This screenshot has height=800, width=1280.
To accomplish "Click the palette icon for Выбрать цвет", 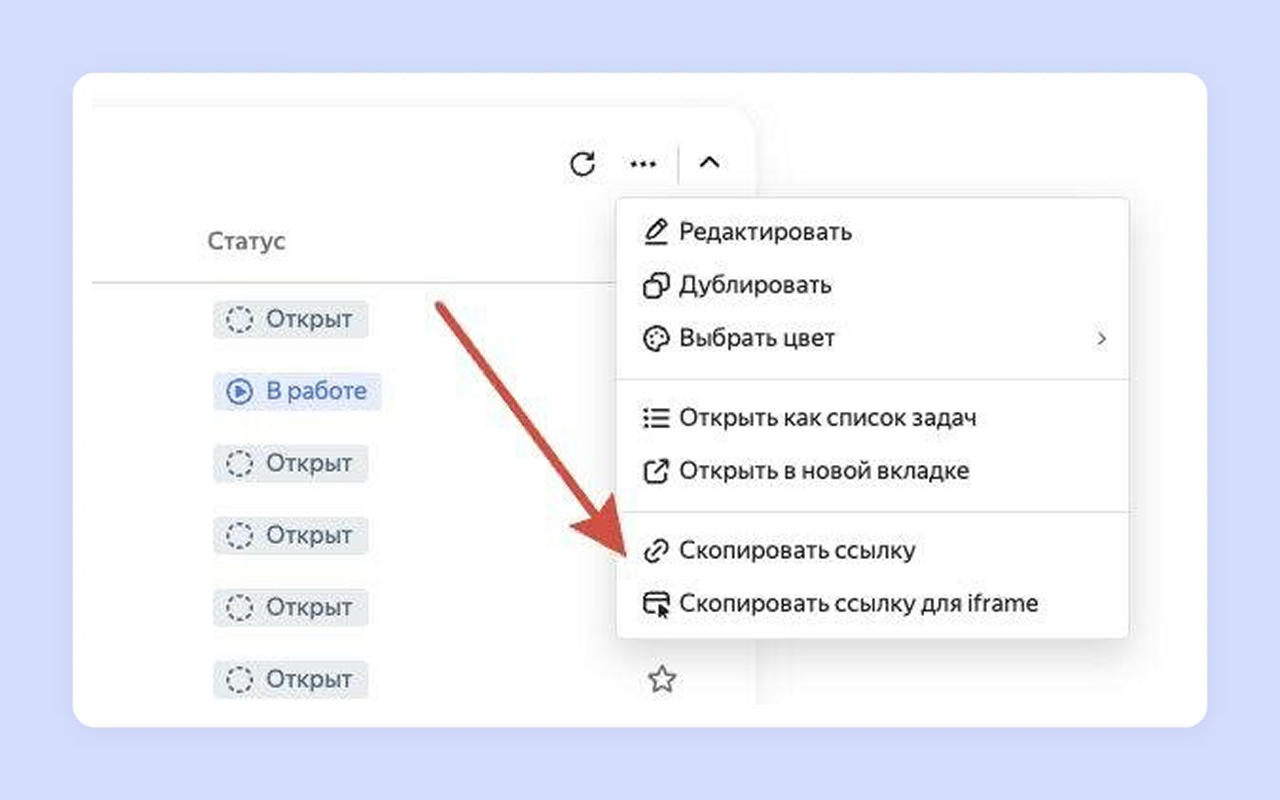I will [655, 339].
